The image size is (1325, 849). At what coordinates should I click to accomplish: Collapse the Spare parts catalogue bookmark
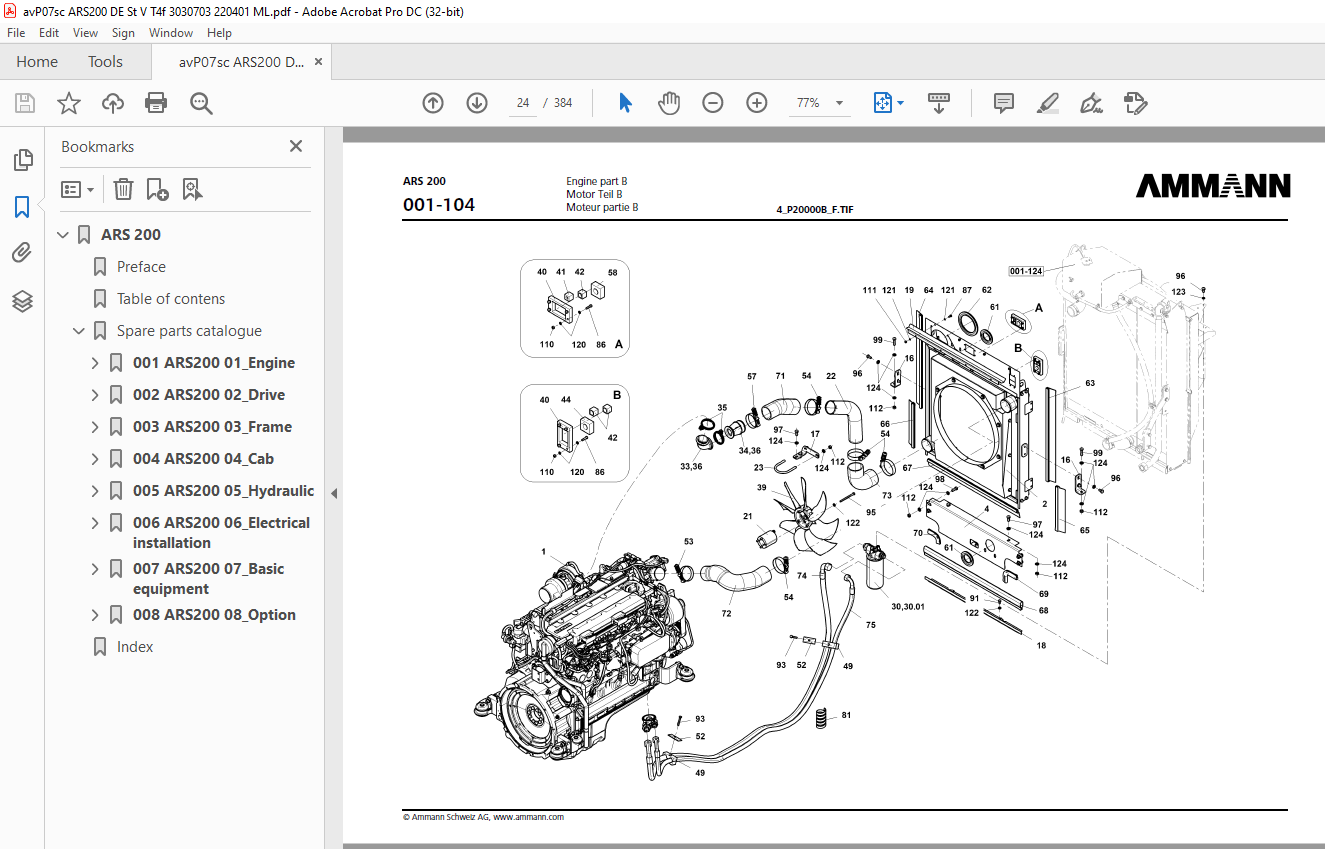point(79,331)
